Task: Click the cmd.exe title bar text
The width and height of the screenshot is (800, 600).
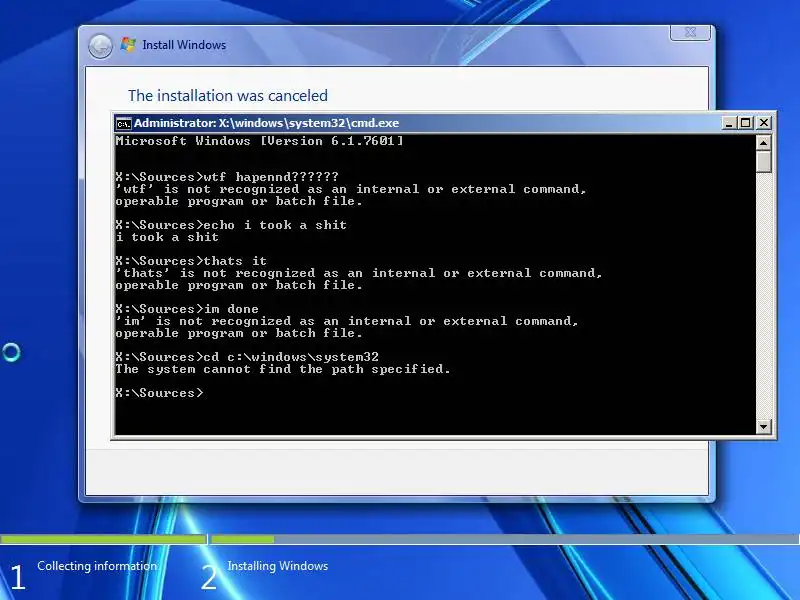Action: 266,123
